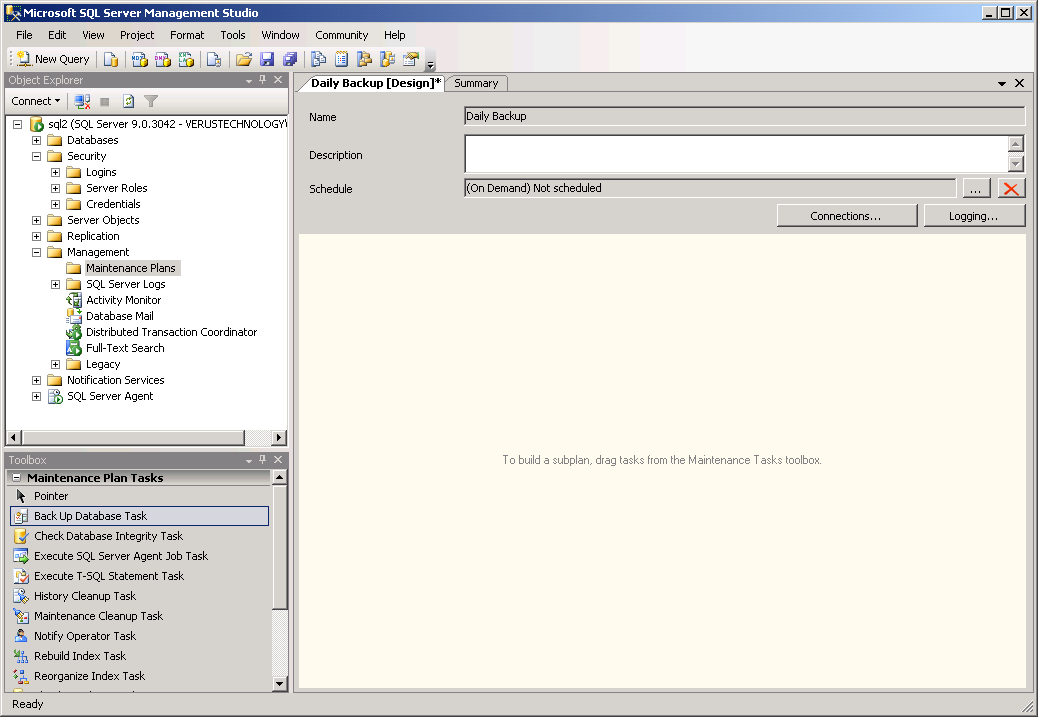Click the red X remove schedule button
1038x717 pixels.
[x=1011, y=188]
